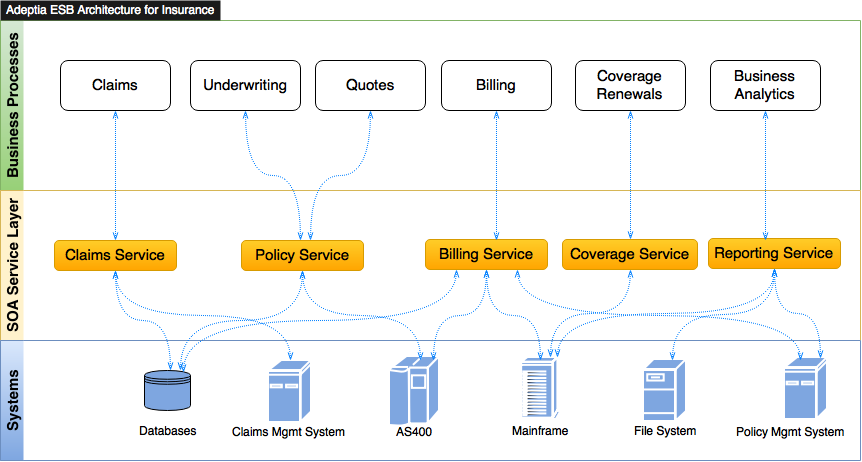Select the Policy Mgmt System text label
Viewport: 862px width, 462px height.
[791, 432]
